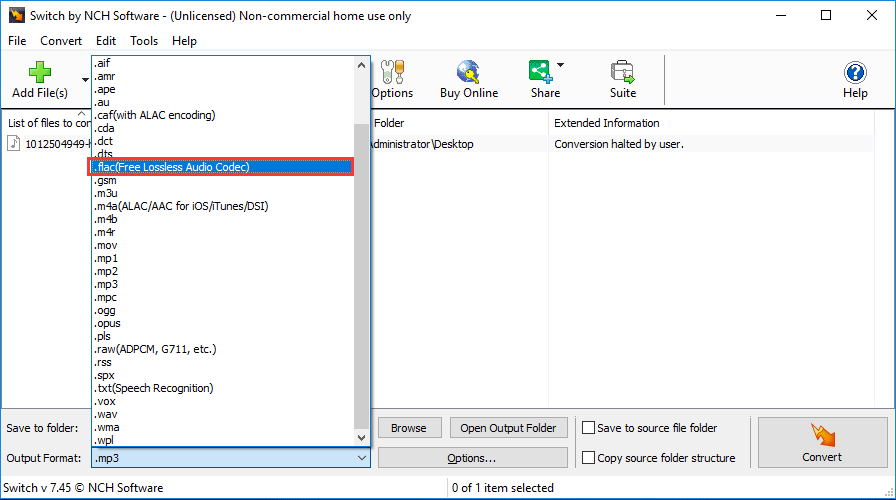Screen dimensions: 896x500
Task: Click the Buy Online toolbar icon
Action: click(469, 72)
